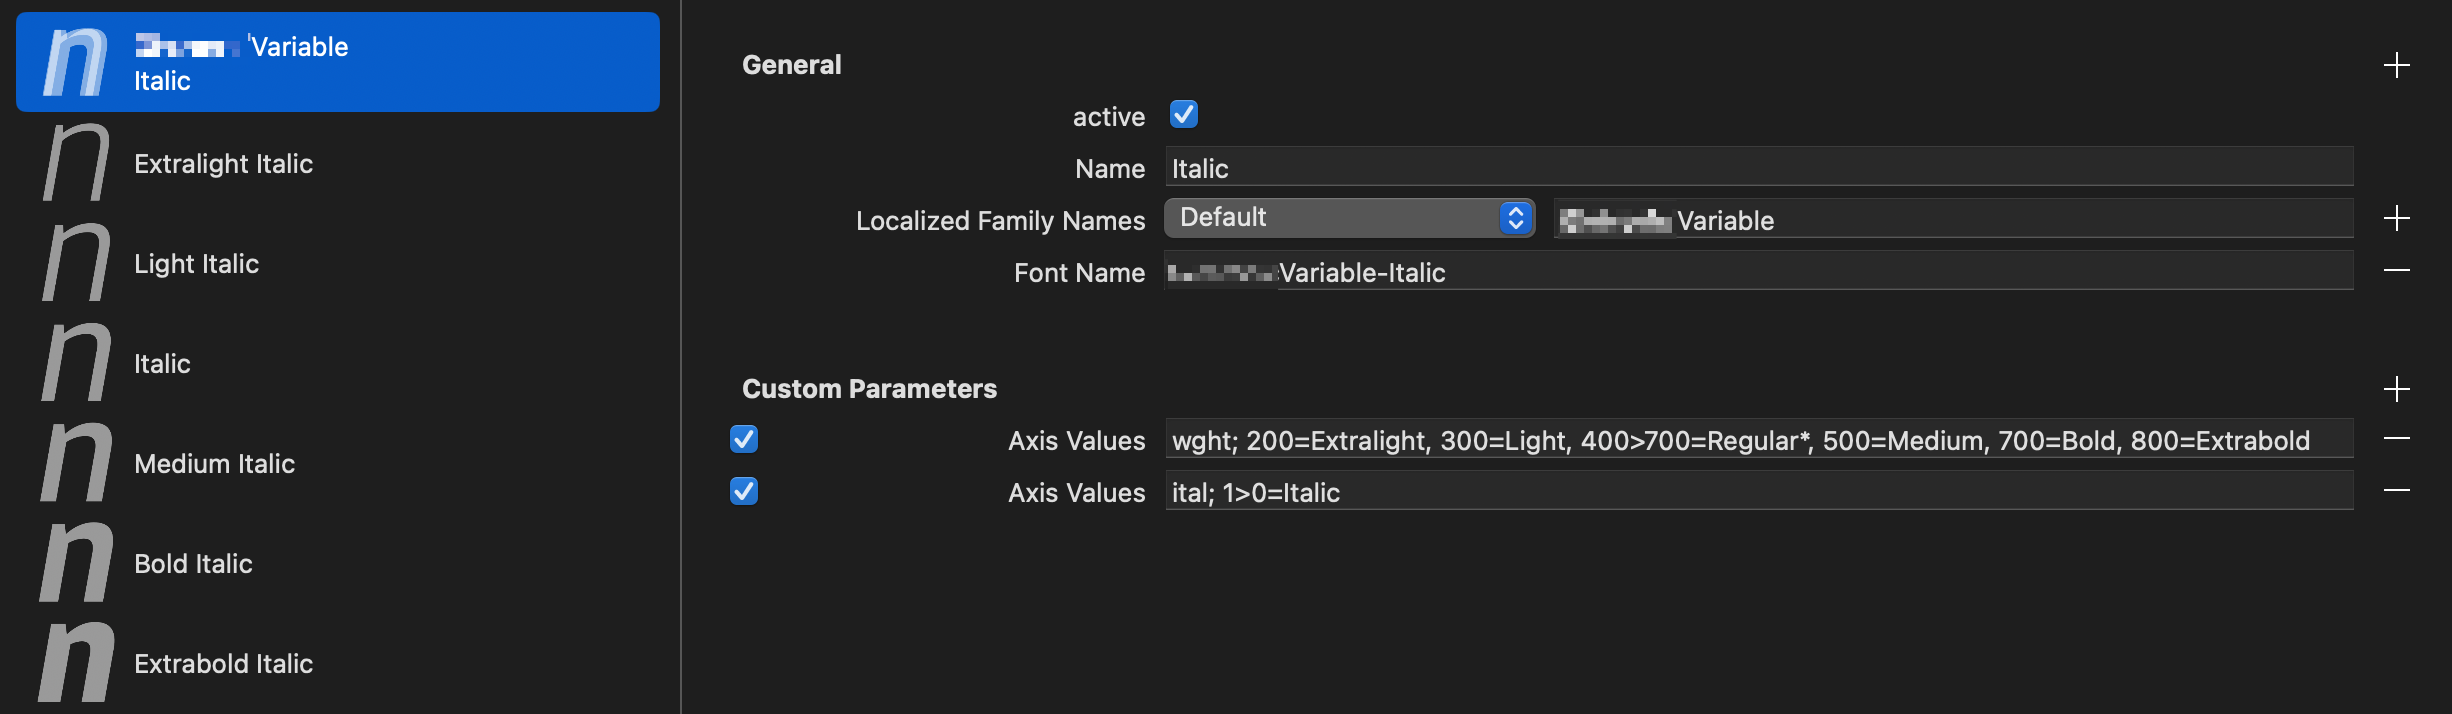The height and width of the screenshot is (714, 2452).
Task: Add a new Localized Family Name entry
Action: point(2396,218)
